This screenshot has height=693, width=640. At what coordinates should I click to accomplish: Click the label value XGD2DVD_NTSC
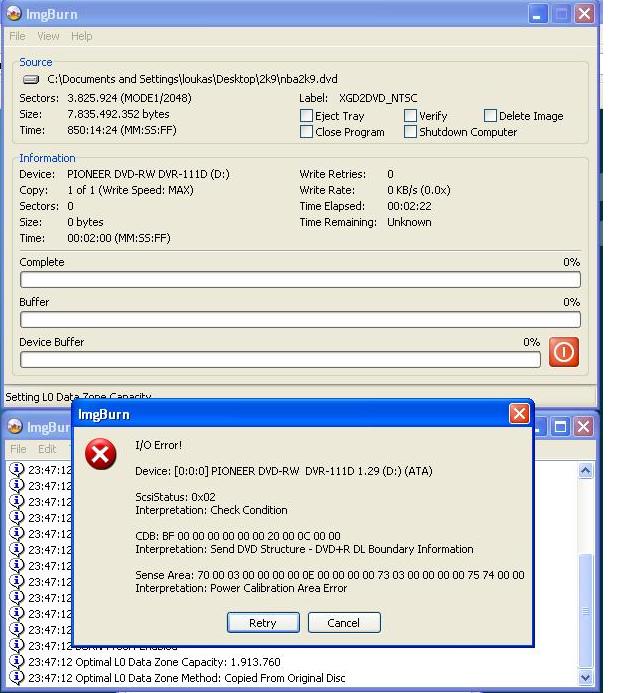pyautogui.click(x=378, y=98)
